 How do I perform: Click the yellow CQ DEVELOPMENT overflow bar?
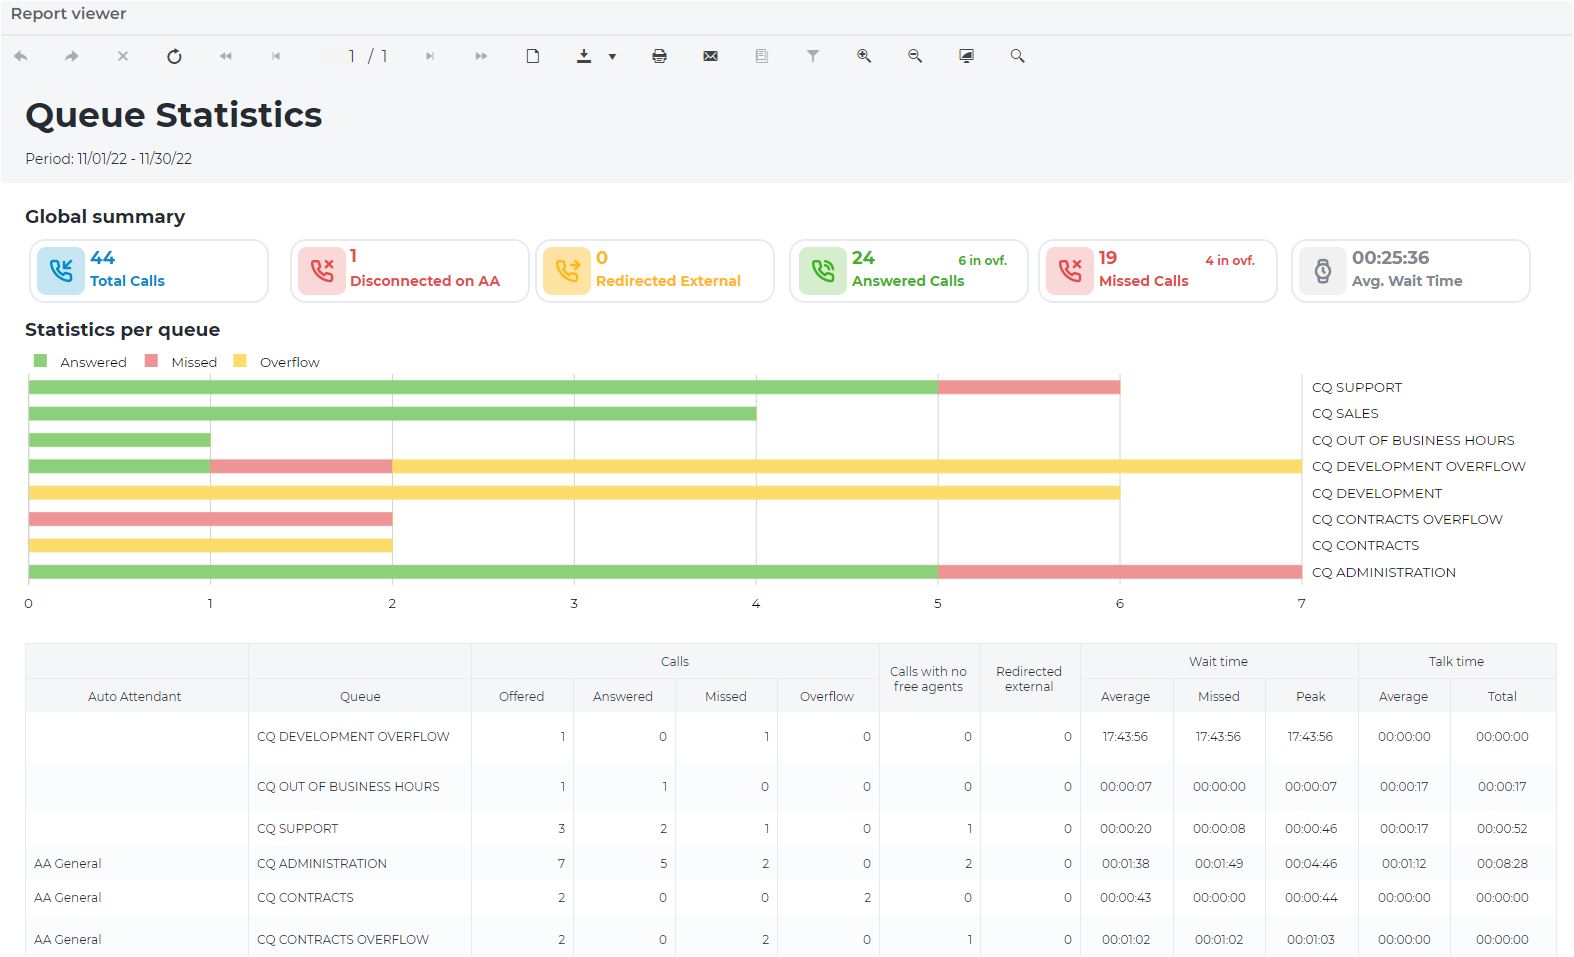click(574, 493)
